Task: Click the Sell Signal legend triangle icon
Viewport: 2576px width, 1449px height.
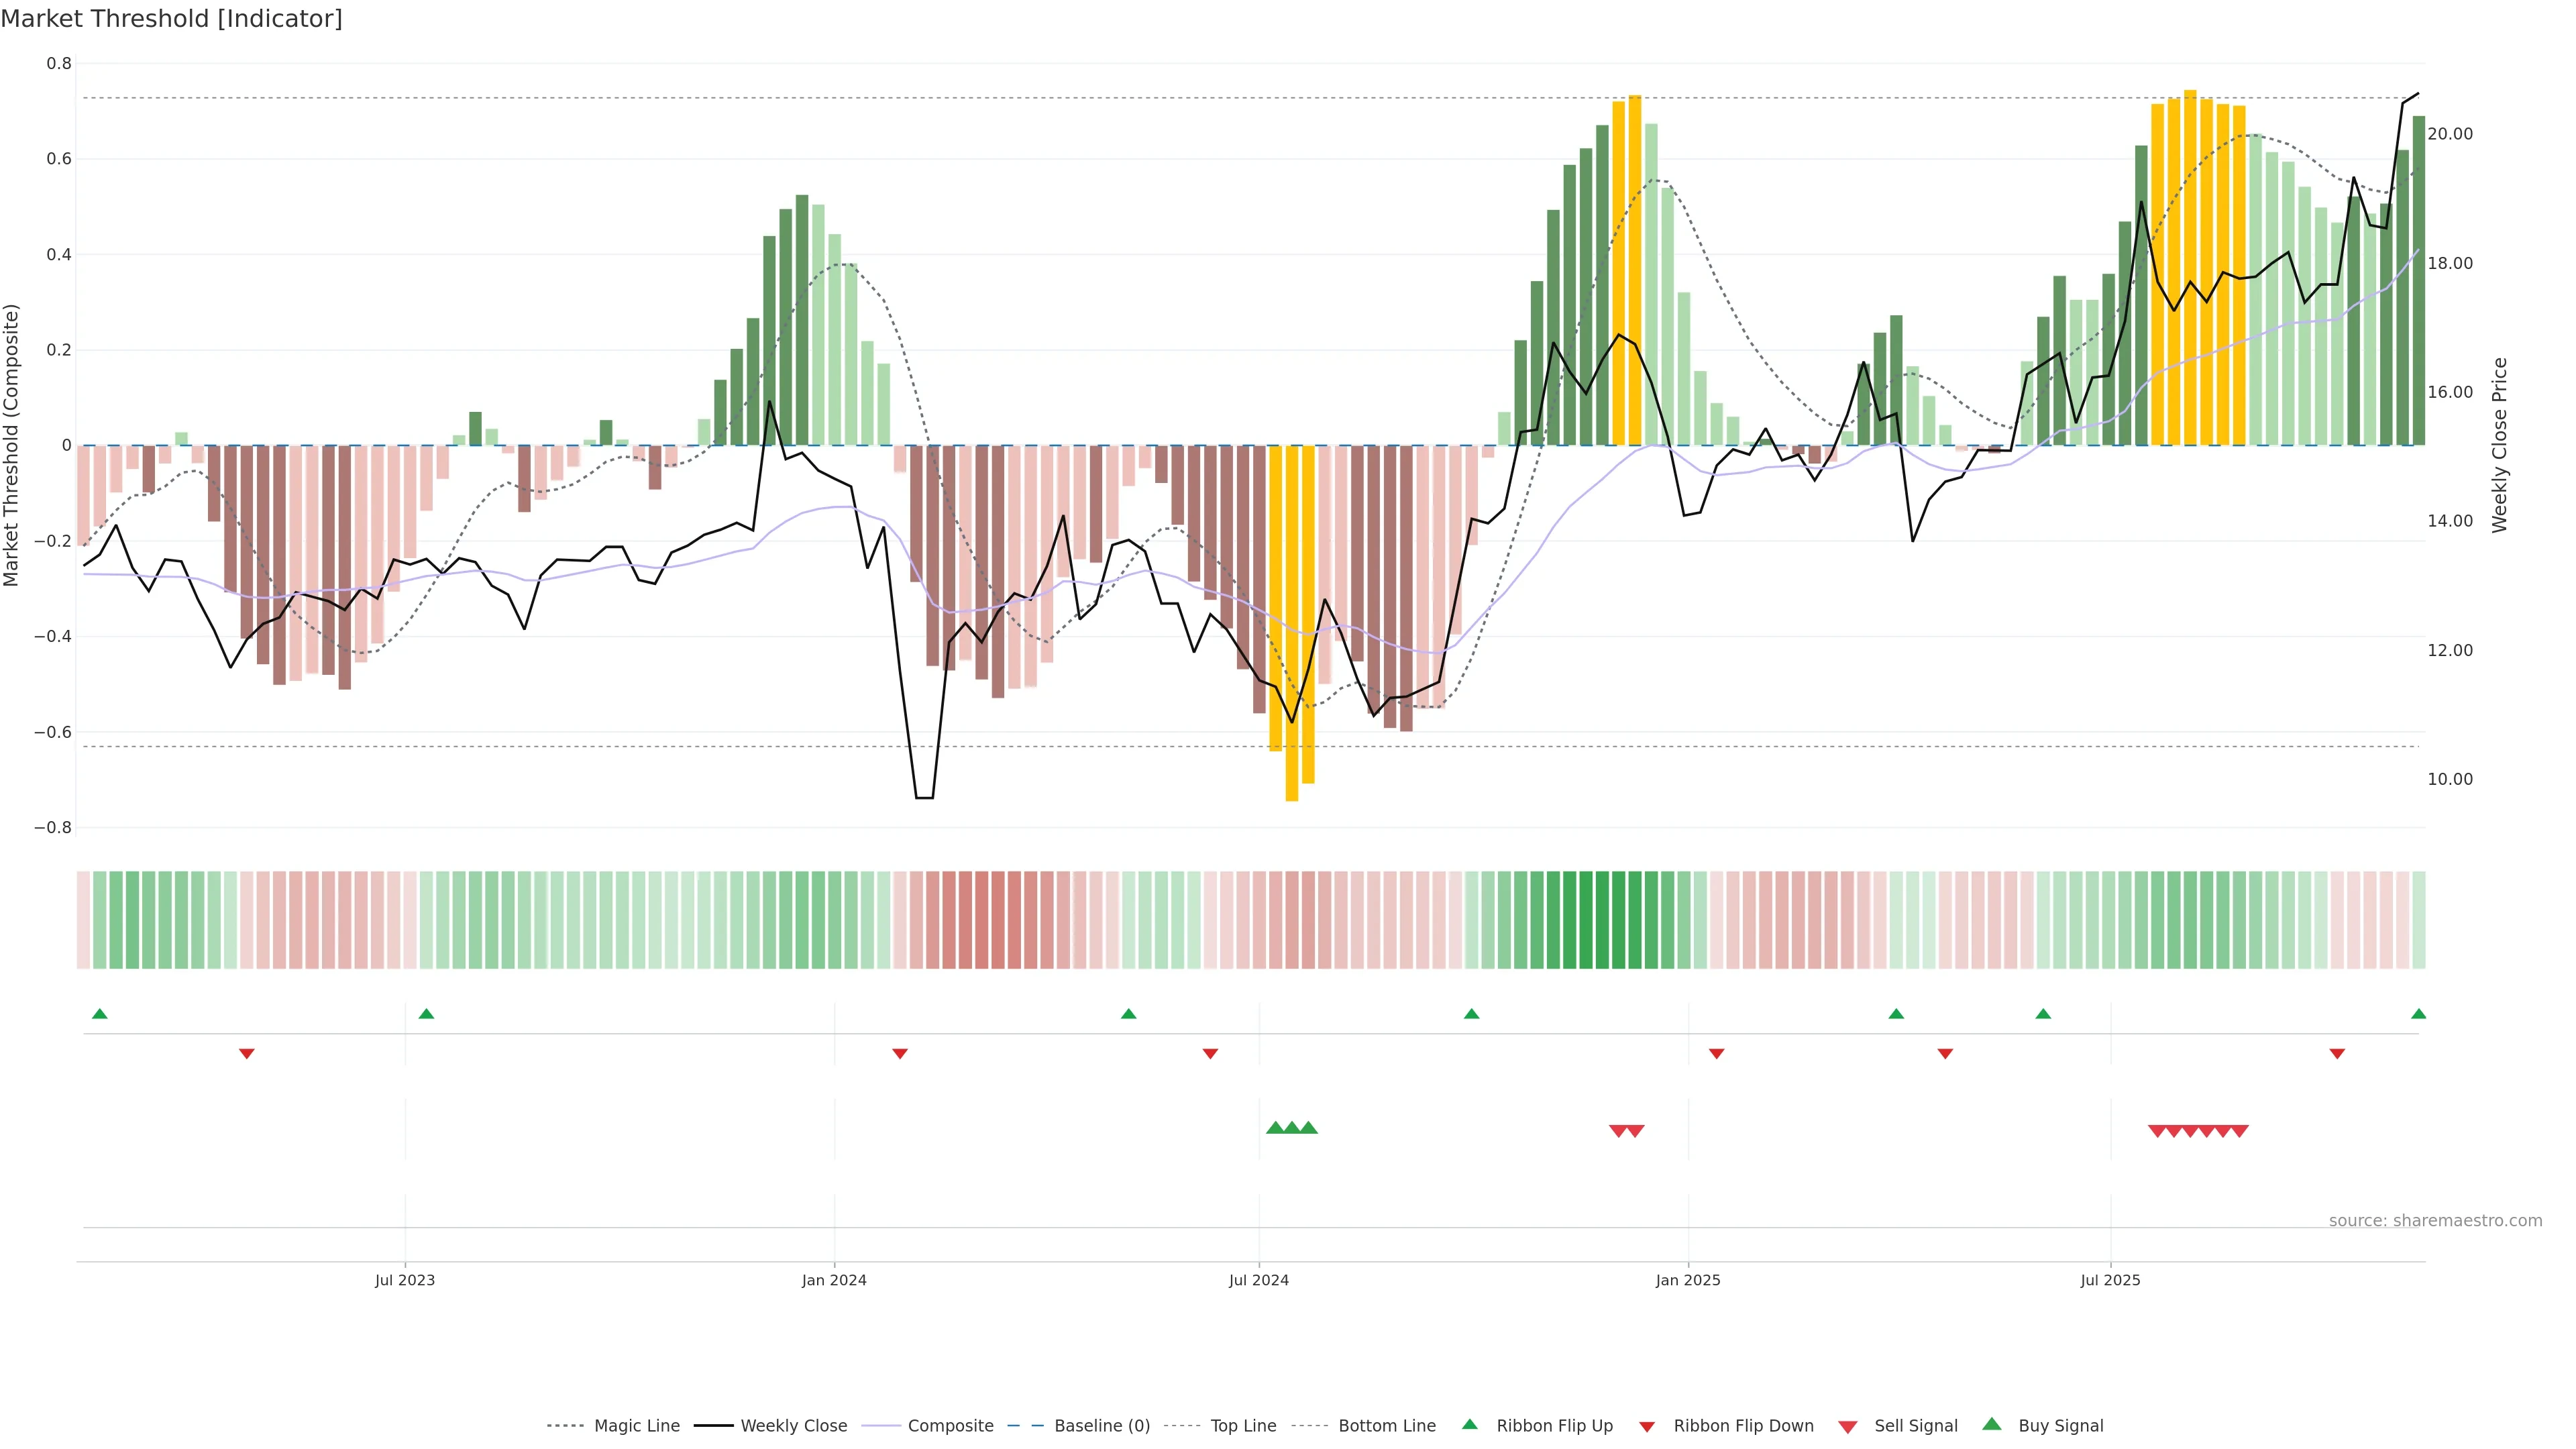Action: [1848, 1427]
